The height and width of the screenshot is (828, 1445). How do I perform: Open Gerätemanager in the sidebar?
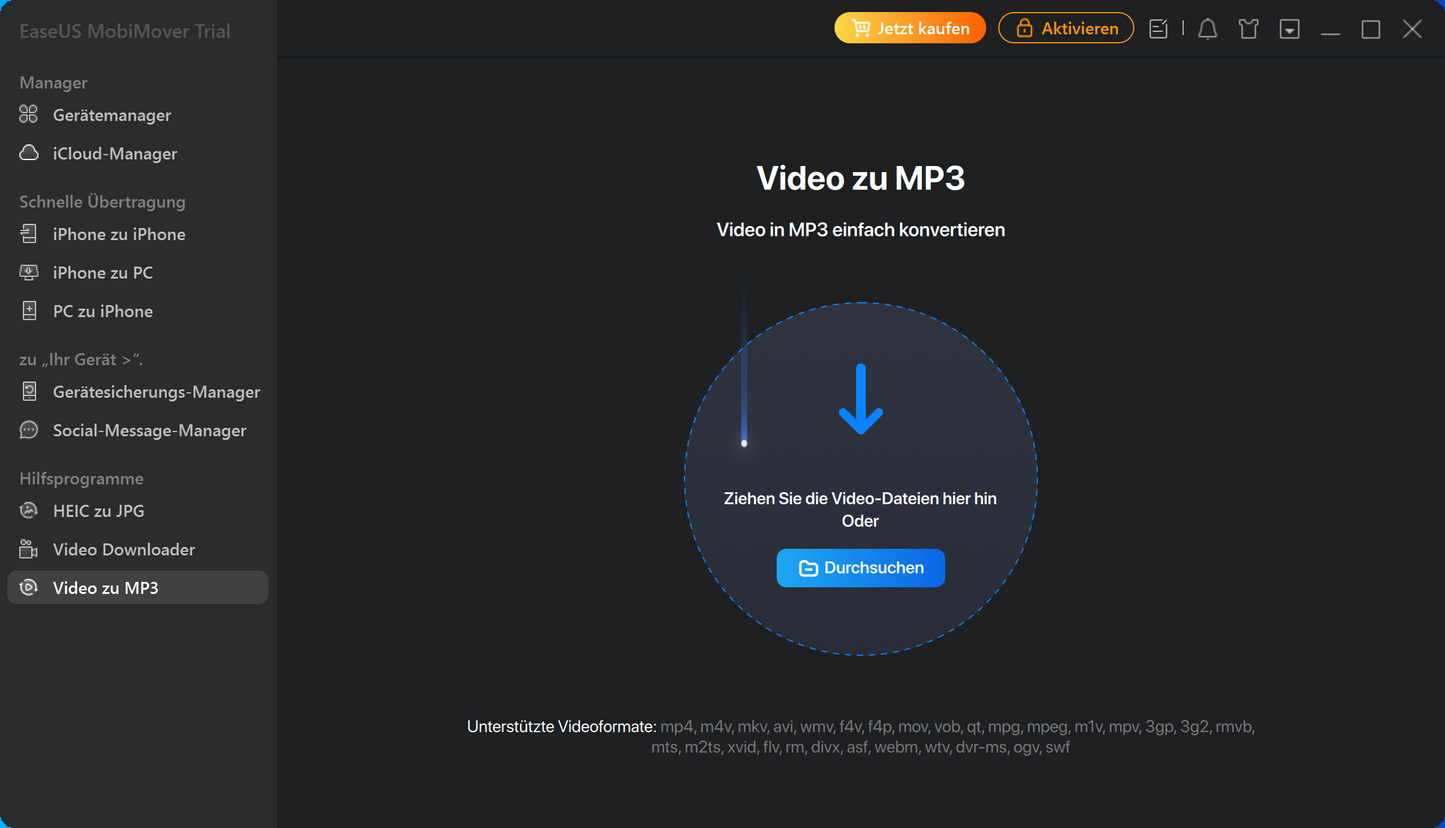(111, 115)
